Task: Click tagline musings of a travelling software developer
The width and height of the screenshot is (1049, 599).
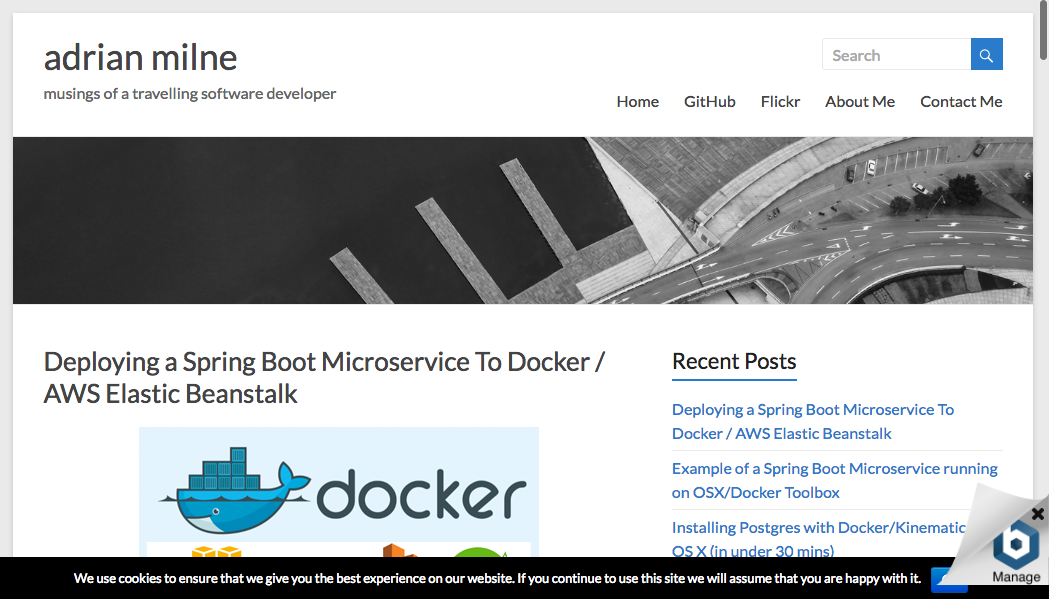Action: (x=190, y=94)
